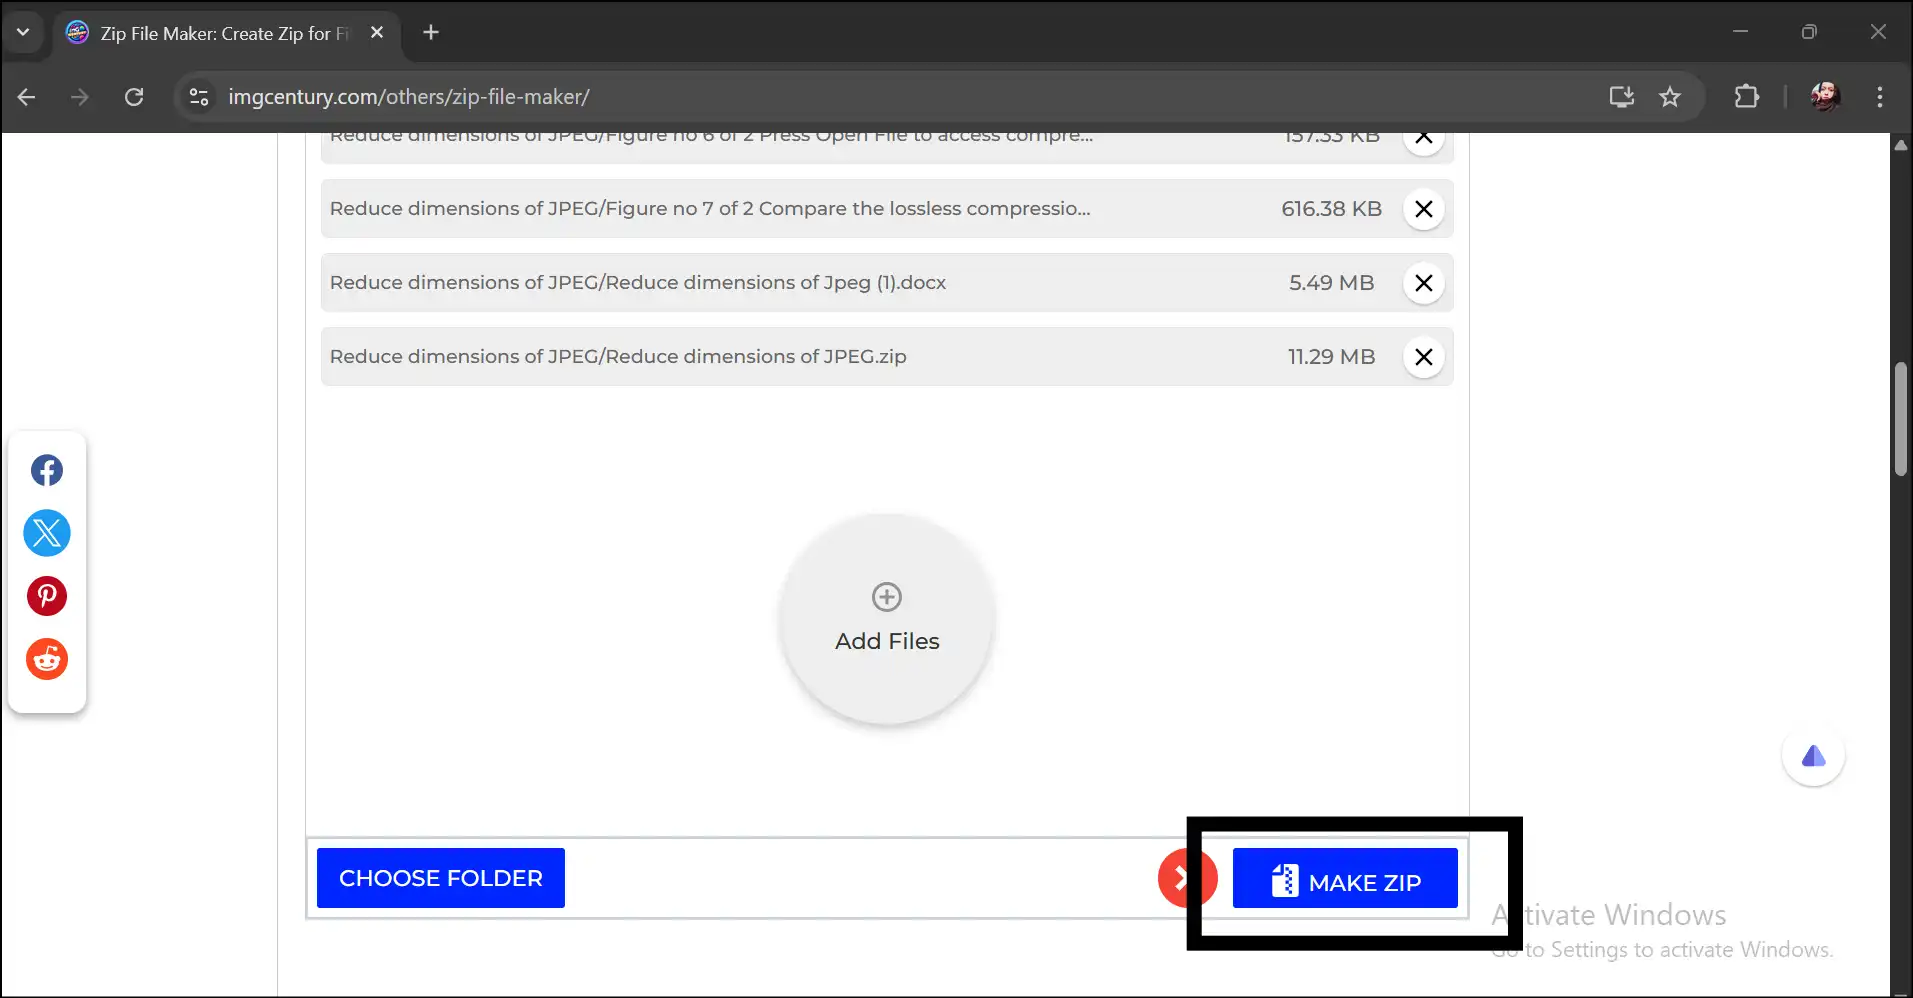Remove the Reduce dimensions of Jpeg (1).docx file
The height and width of the screenshot is (998, 1913).
1424,283
